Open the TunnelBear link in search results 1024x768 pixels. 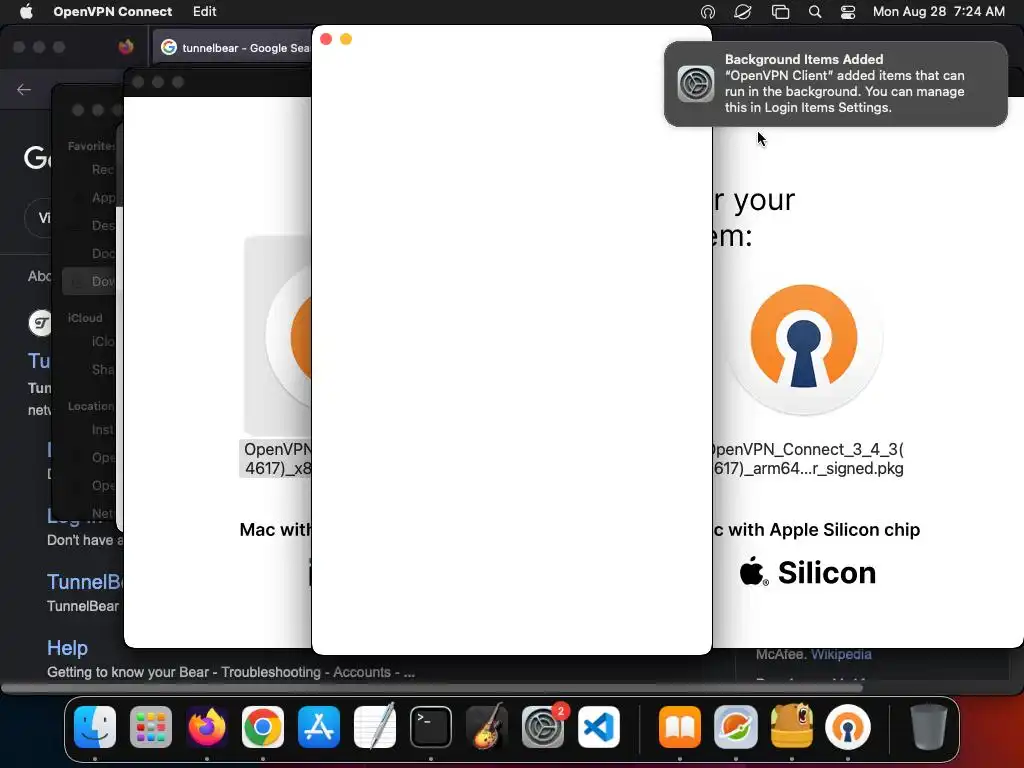84,582
